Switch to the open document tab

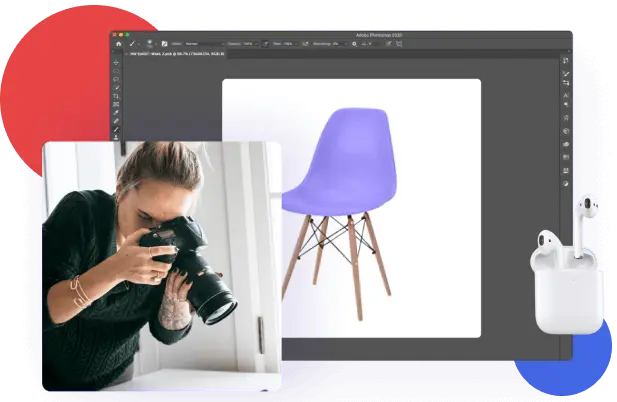170,54
